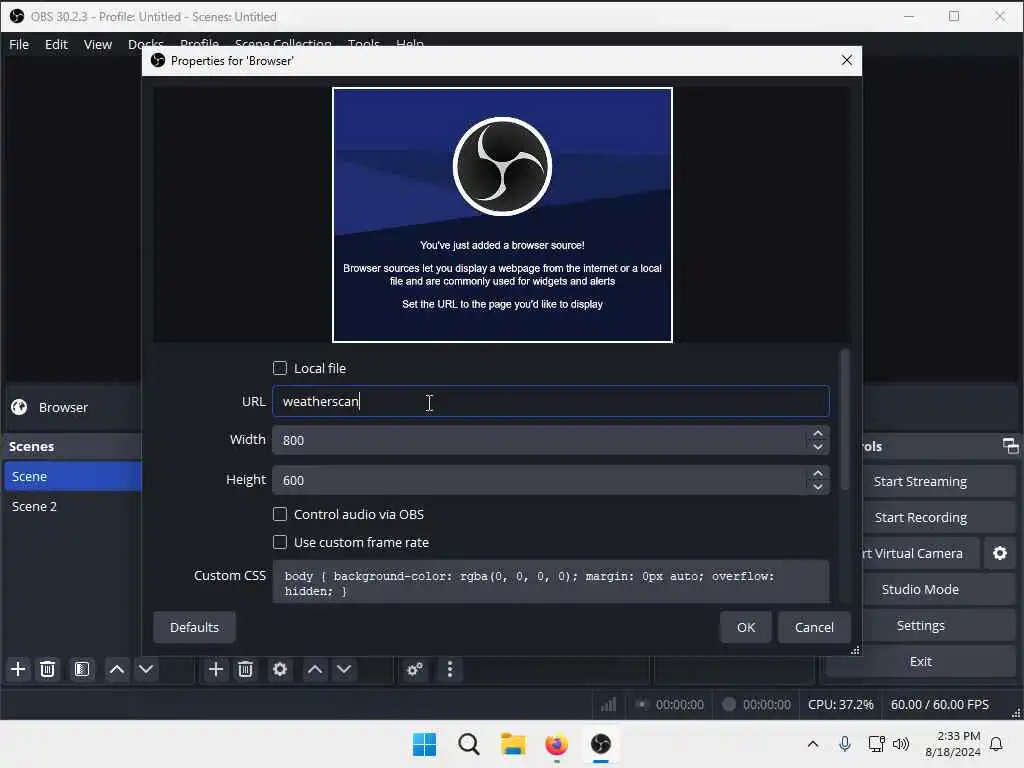Screen dimensions: 1024x768
Task: Click the Browser source globe icon
Action: (19, 407)
